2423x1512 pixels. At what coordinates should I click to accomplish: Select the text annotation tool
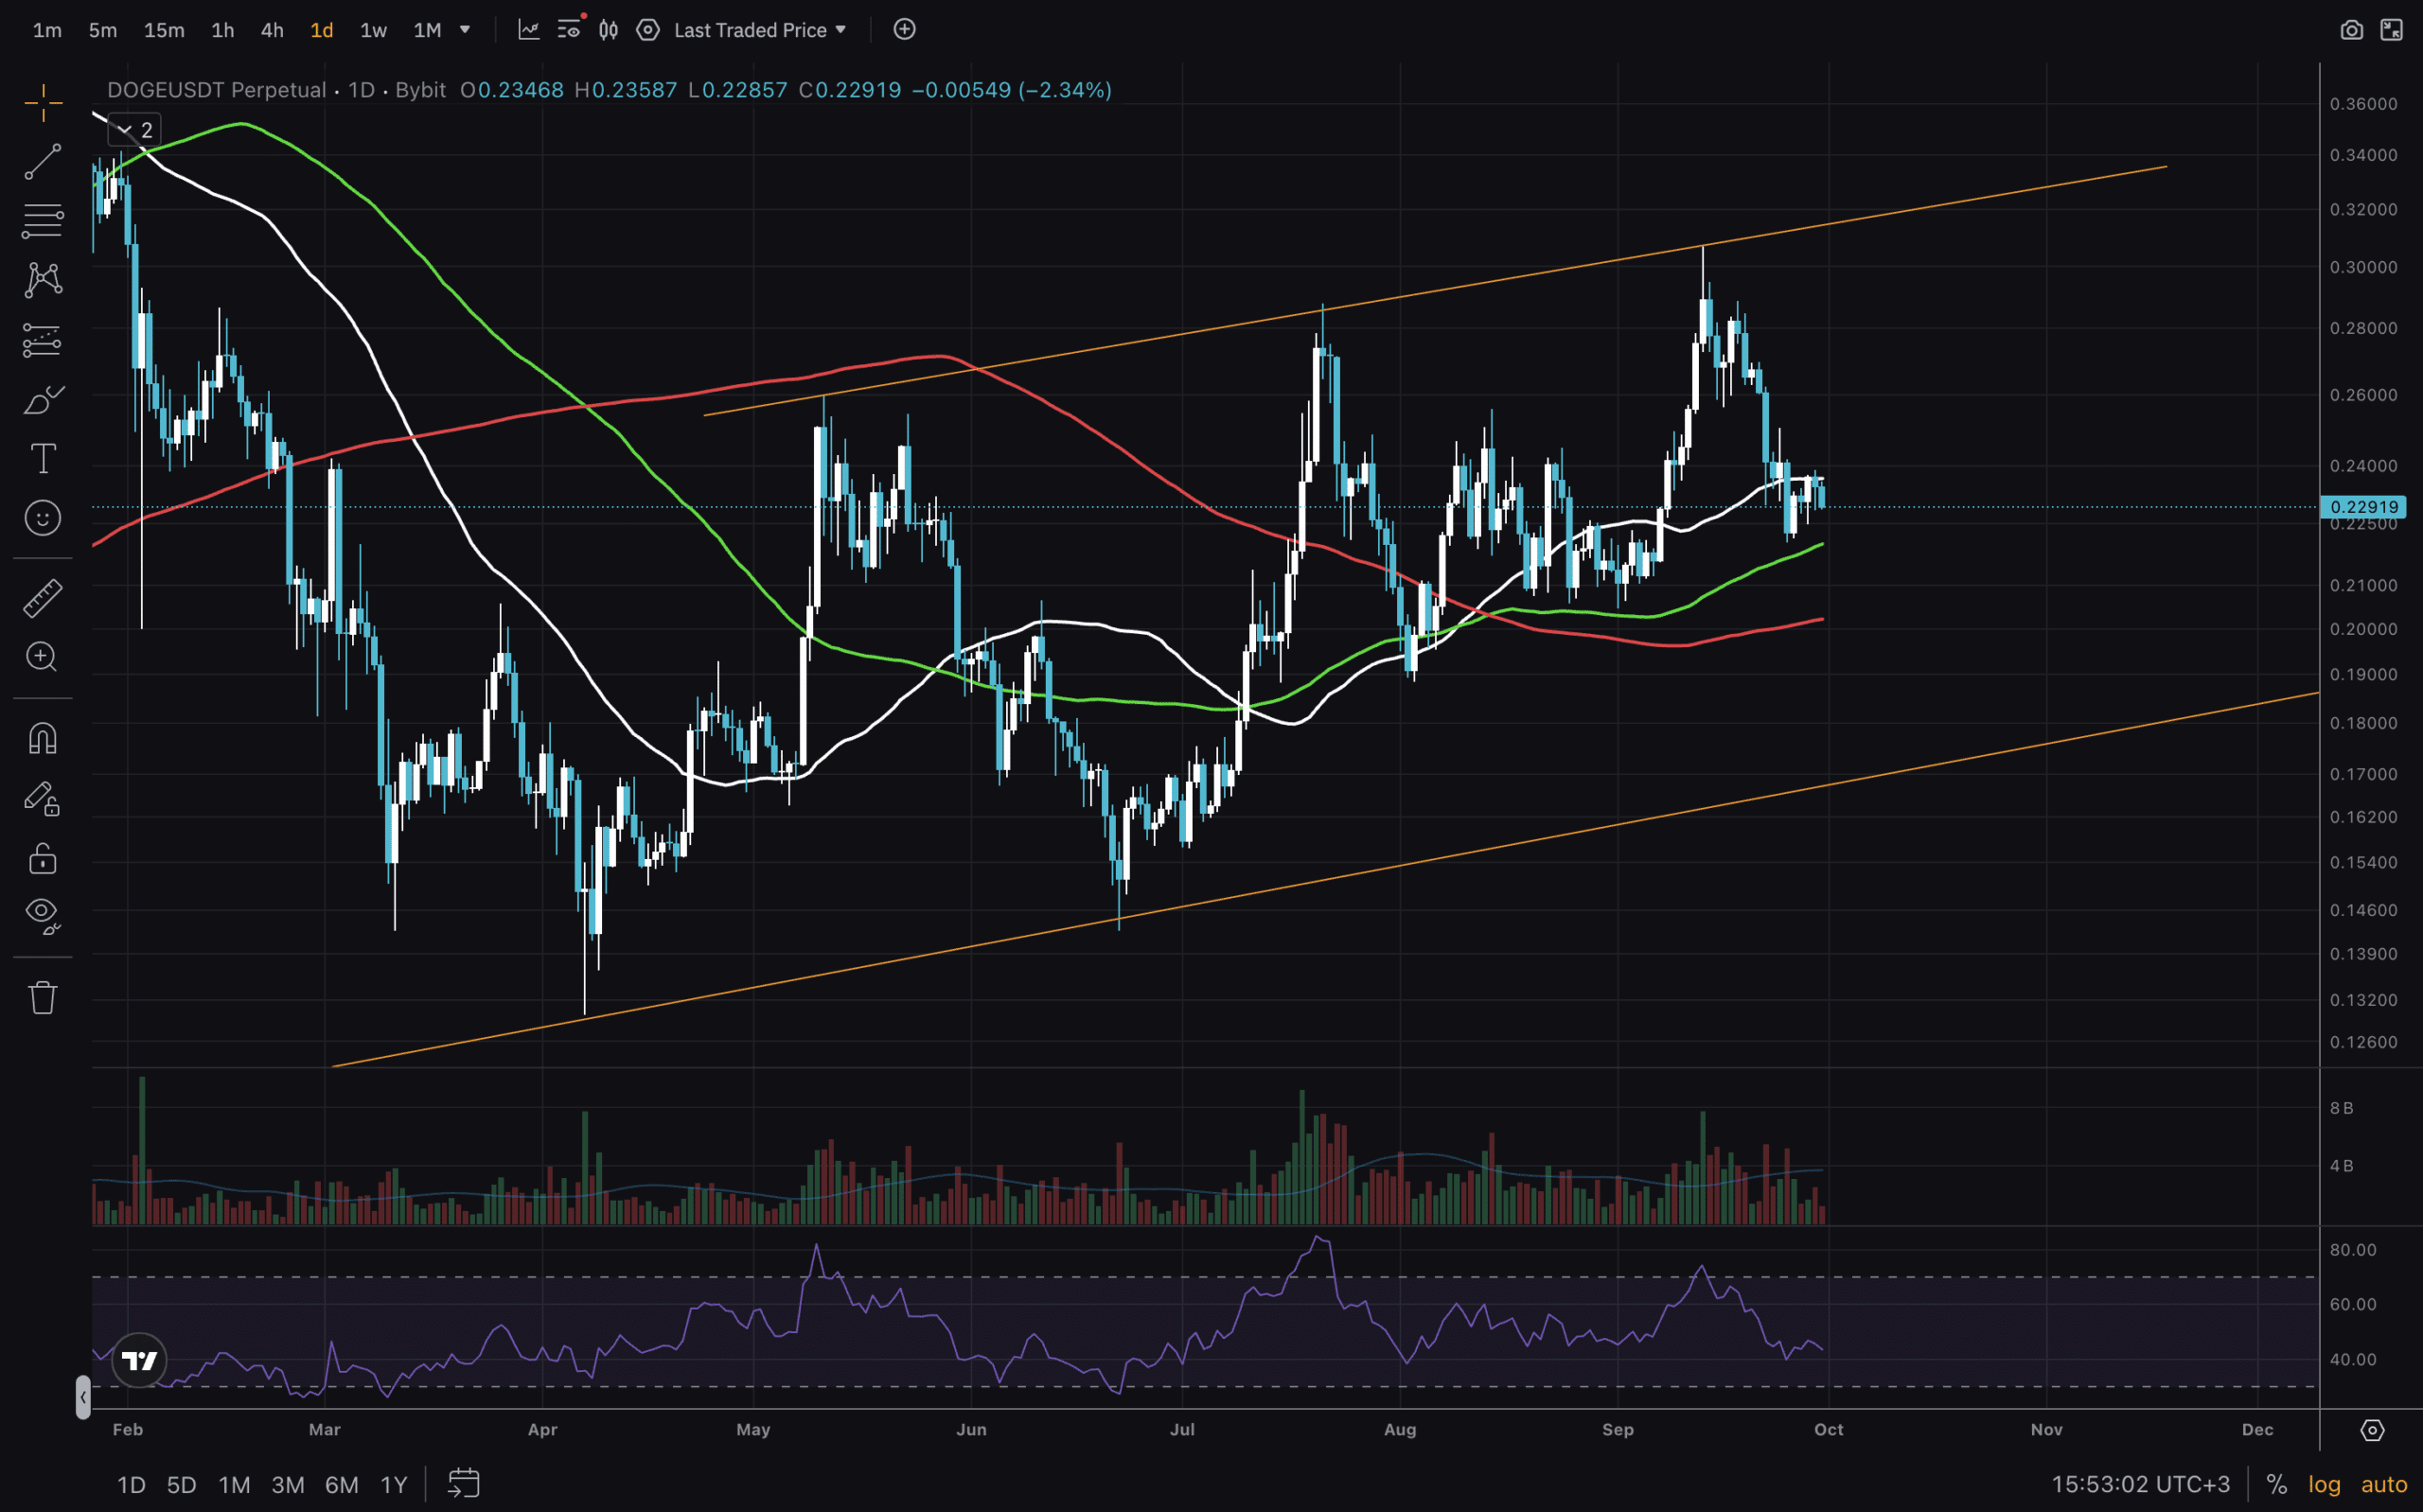pos(42,459)
